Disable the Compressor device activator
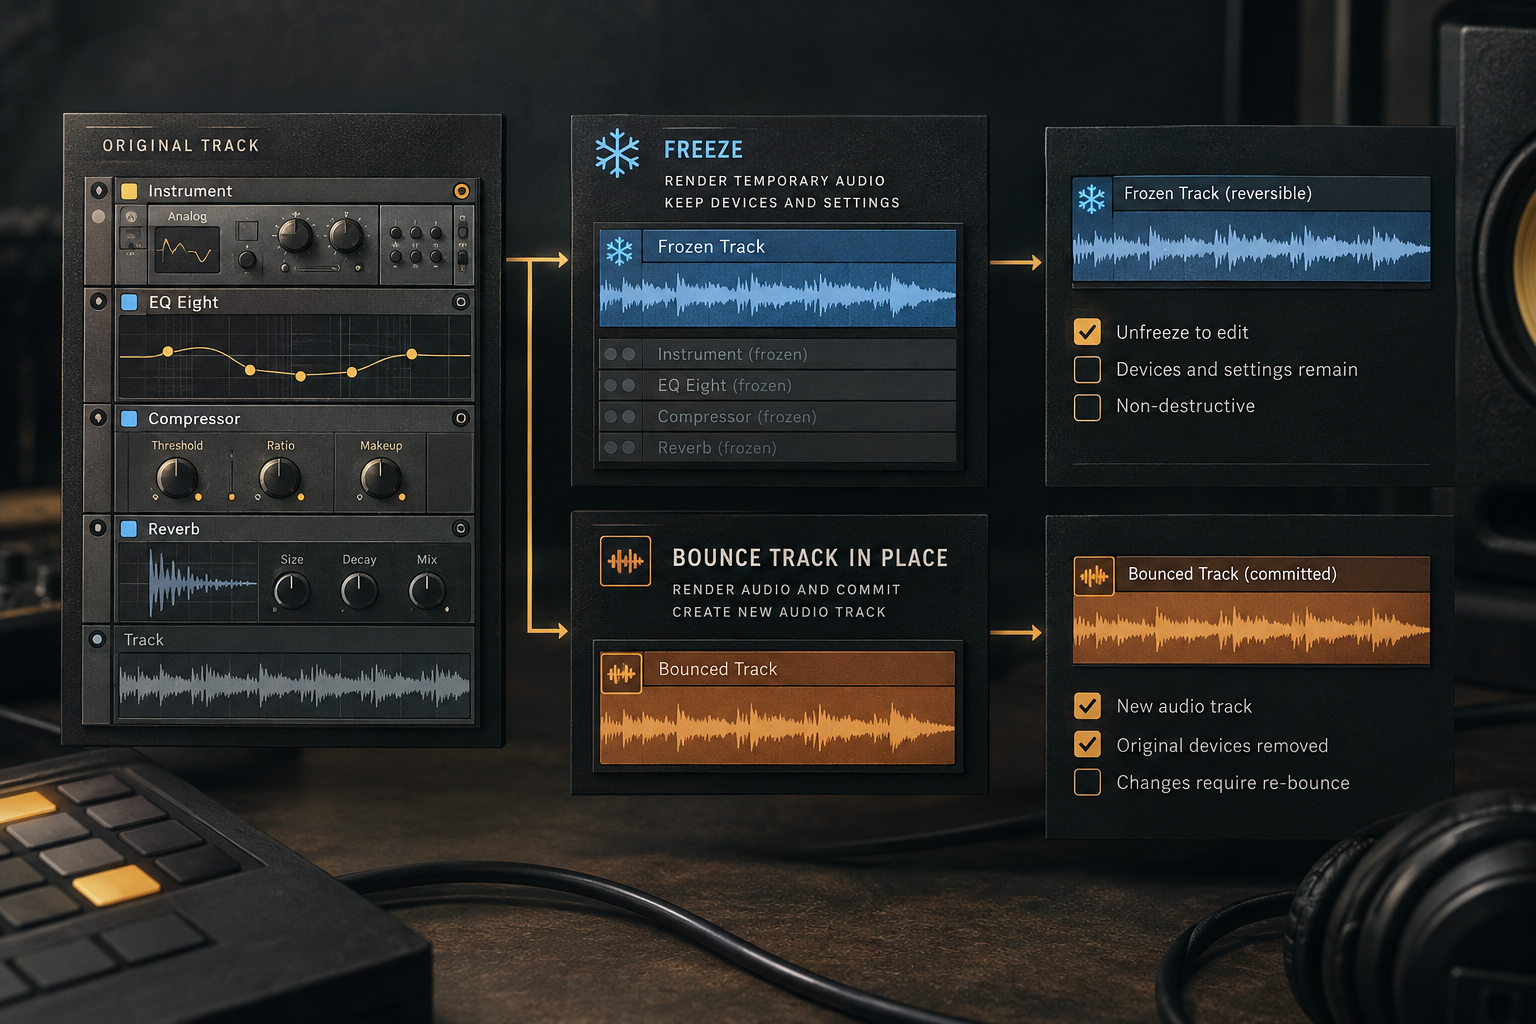Screen dimensions: 1536x1024 98,417
